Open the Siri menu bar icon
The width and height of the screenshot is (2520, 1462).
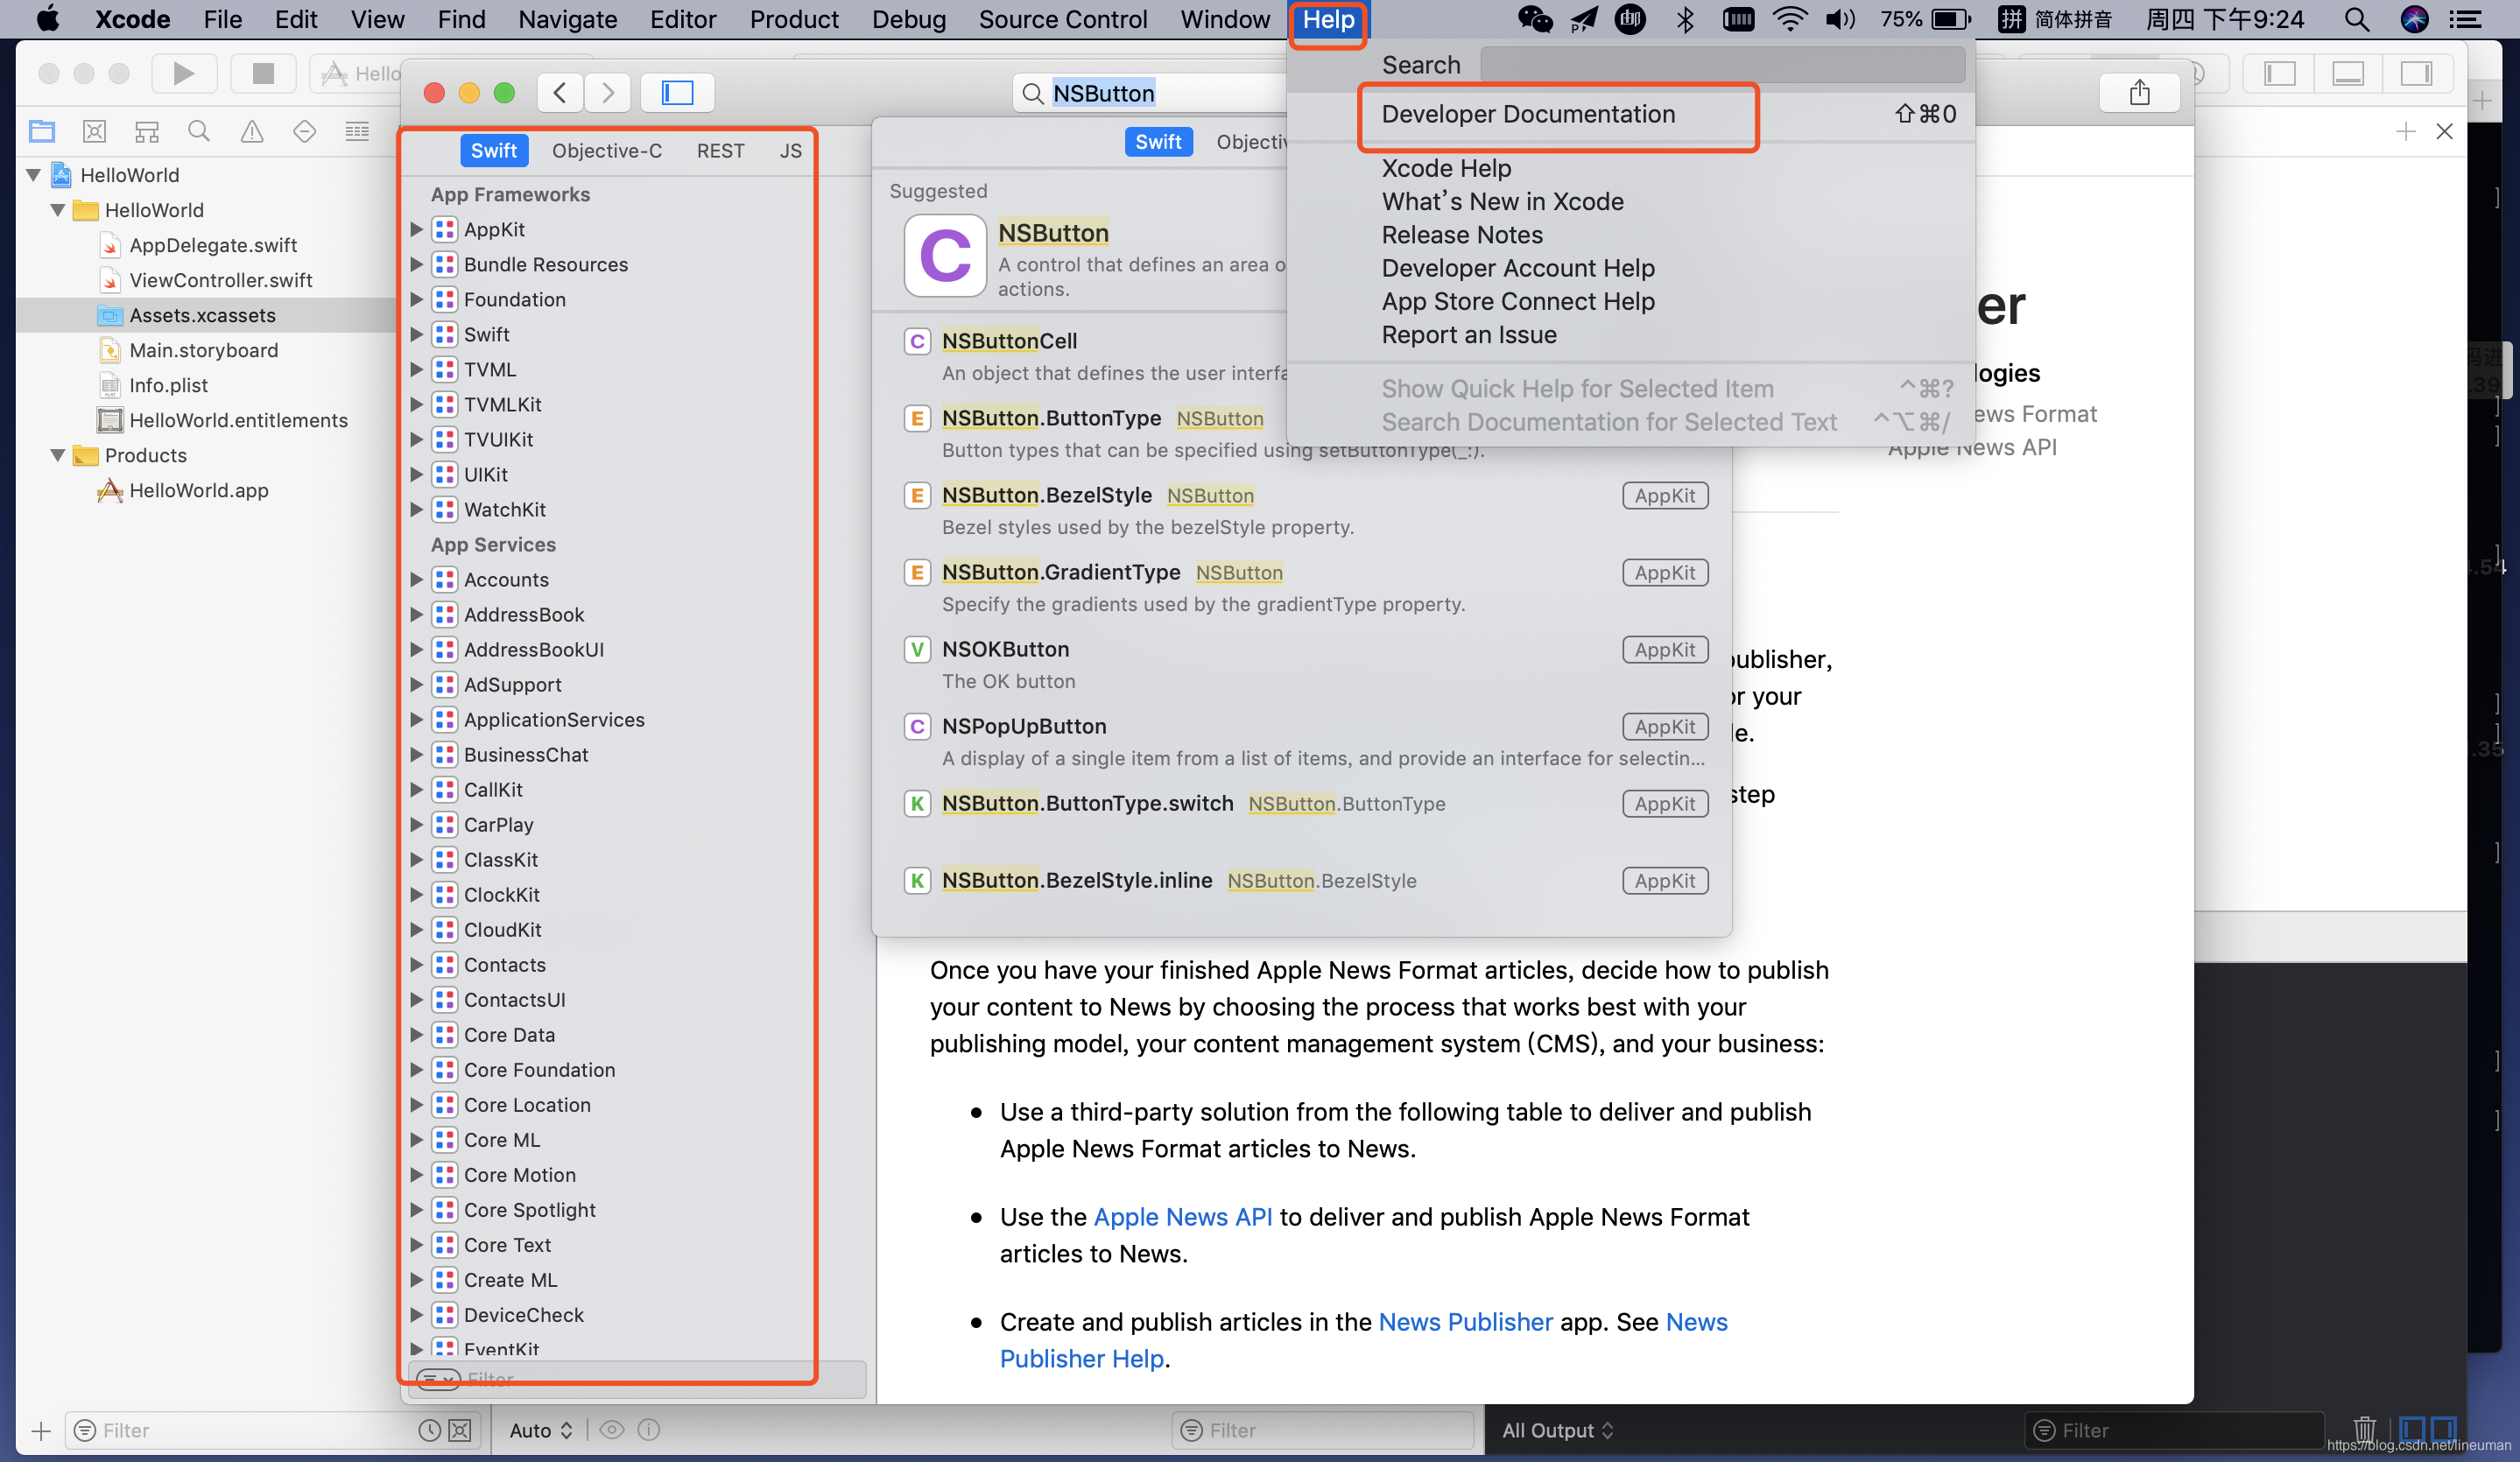2414,19
